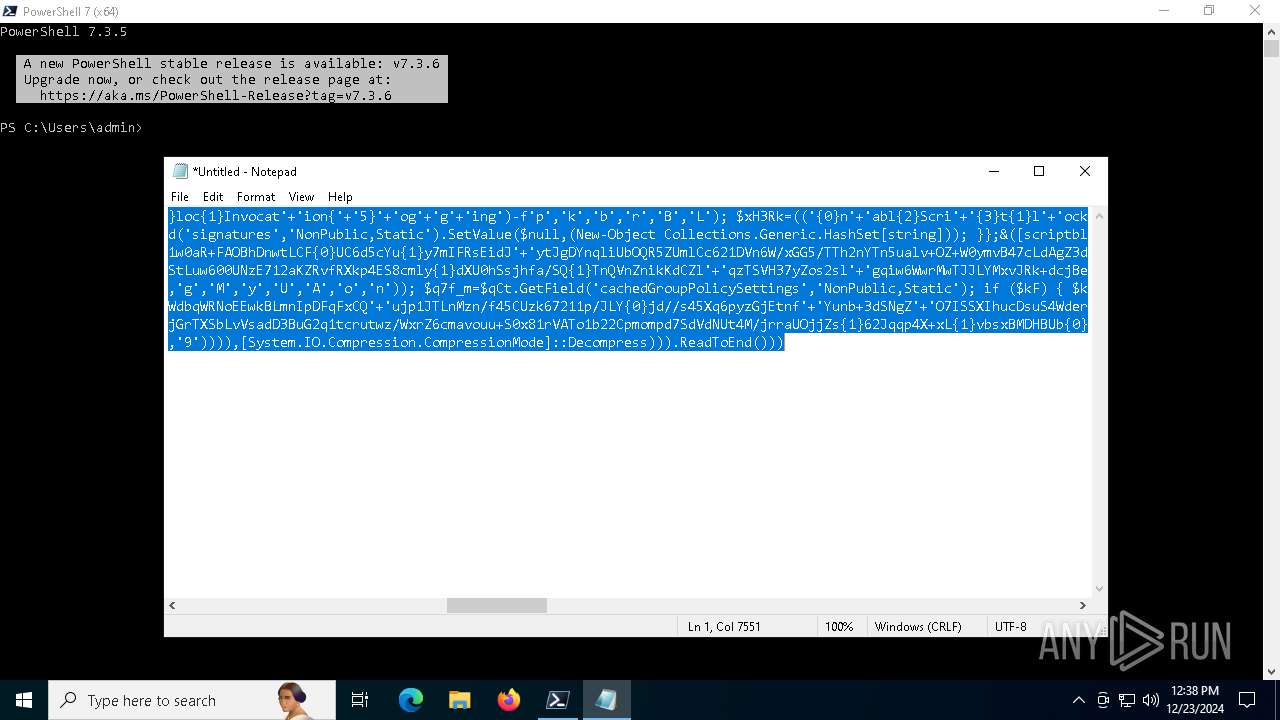Viewport: 1280px width, 720px height.
Task: Click Notepad horizontal scrollbar right arrow
Action: point(1082,605)
